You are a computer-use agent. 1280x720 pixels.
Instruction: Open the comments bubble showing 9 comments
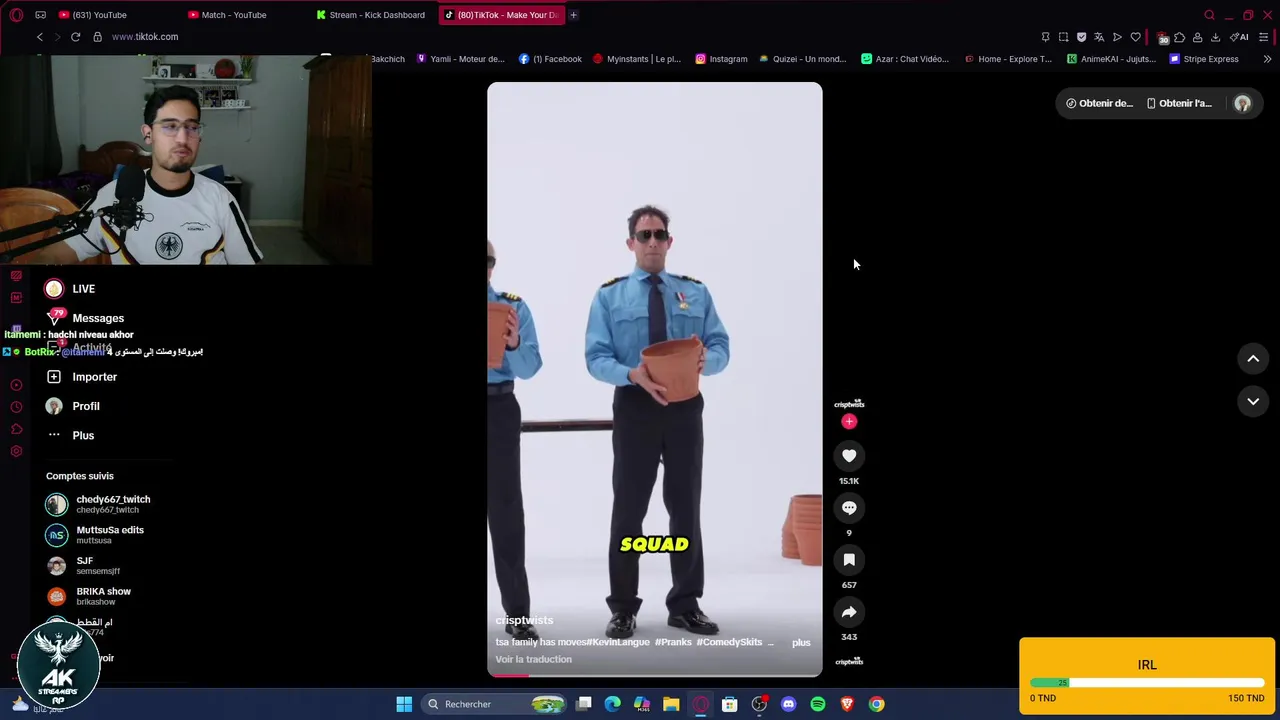click(849, 508)
